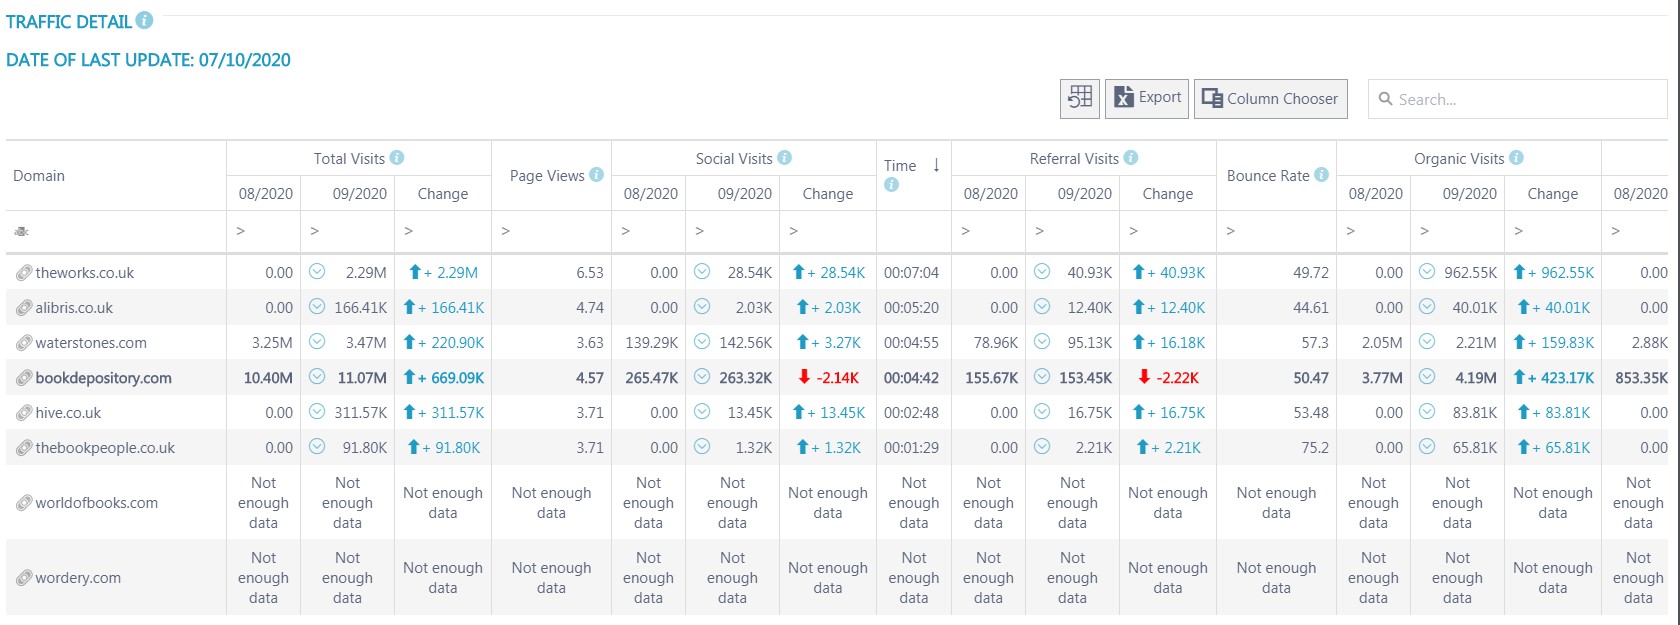Image resolution: width=1680 pixels, height=625 pixels.
Task: Click the 853.35K value in the bookdepository.com row
Action: pos(1641,378)
